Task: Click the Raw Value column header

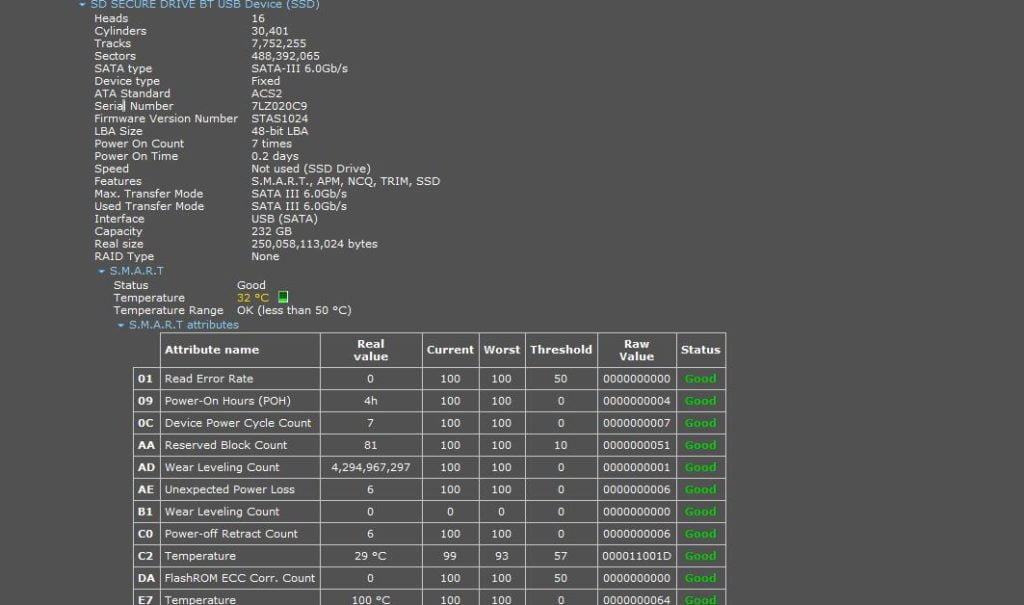Action: (x=636, y=350)
